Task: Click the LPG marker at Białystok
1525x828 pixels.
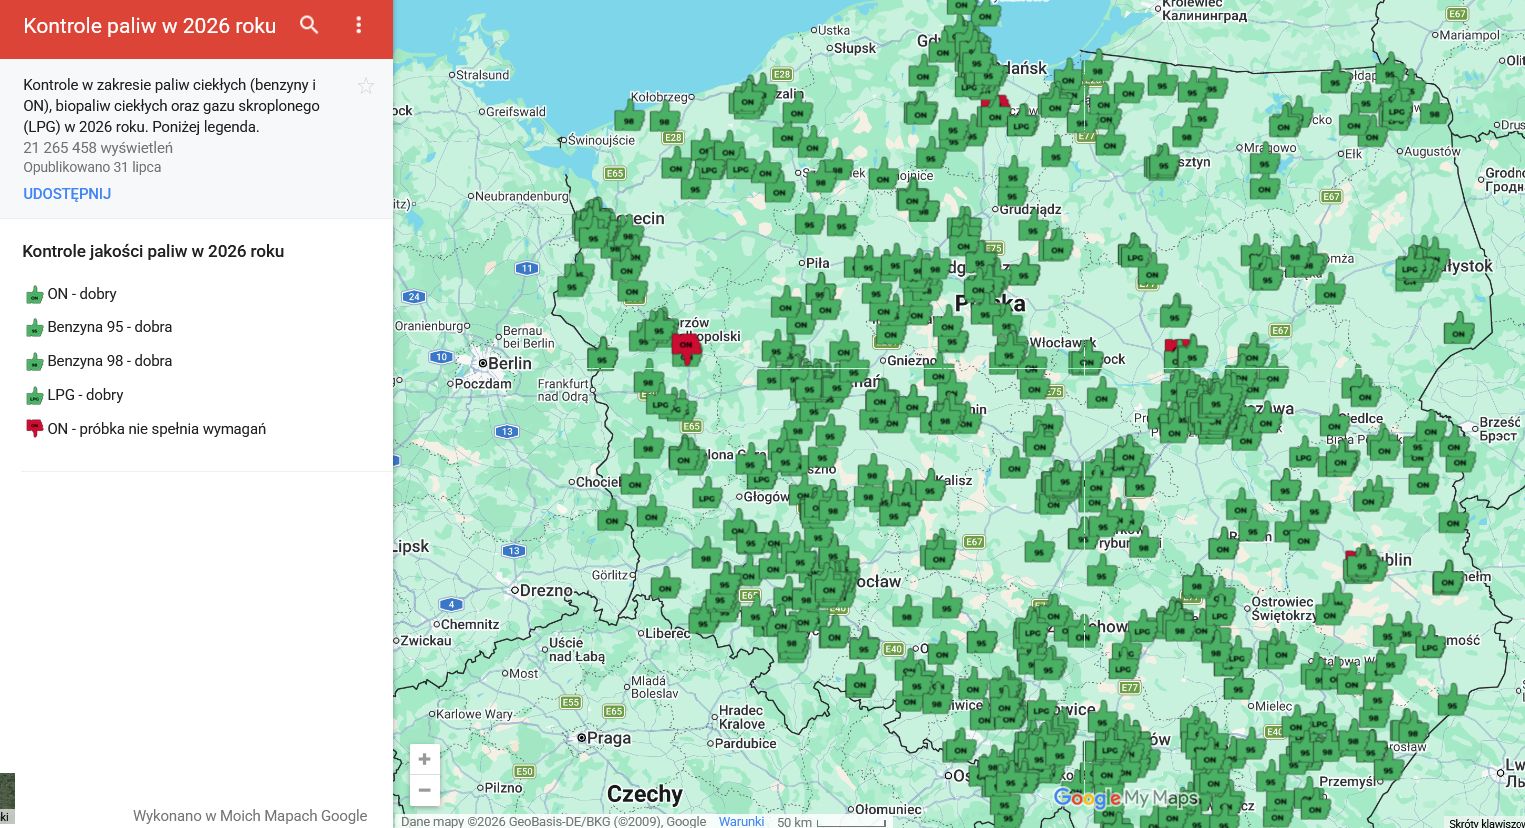Action: pyautogui.click(x=1410, y=266)
